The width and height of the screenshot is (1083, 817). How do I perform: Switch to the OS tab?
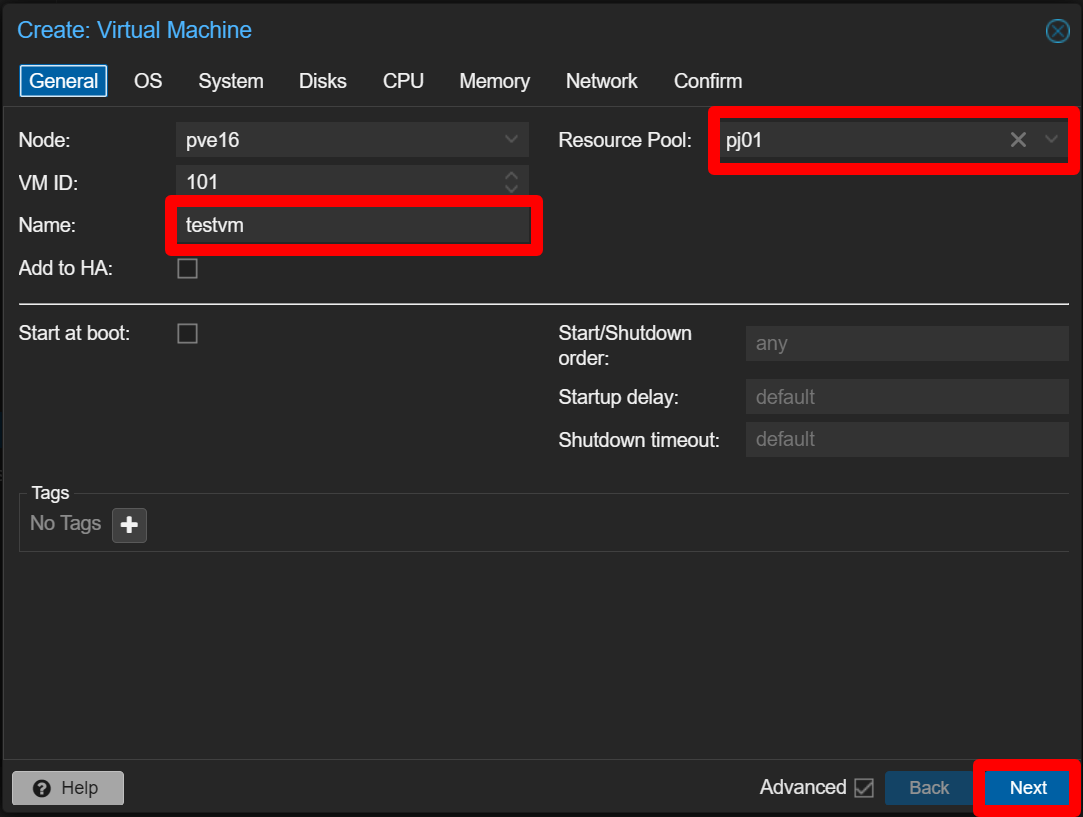coord(148,81)
